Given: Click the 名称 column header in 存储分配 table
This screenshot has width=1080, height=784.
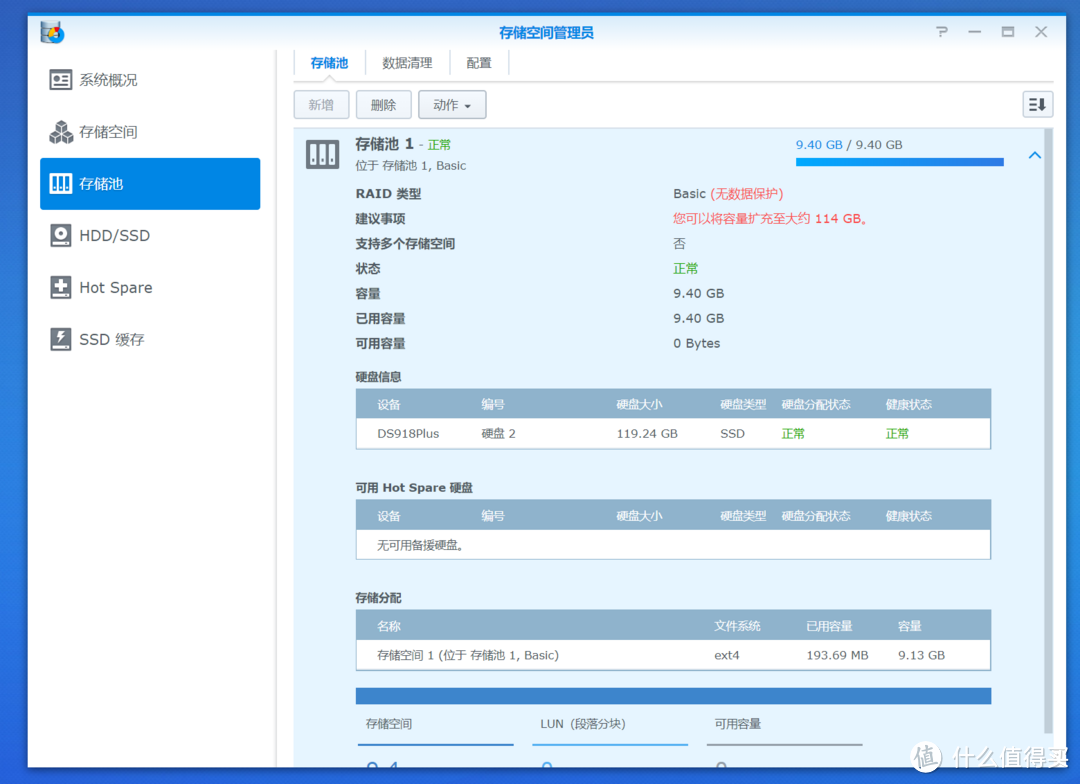Looking at the screenshot, I should click(x=388, y=626).
